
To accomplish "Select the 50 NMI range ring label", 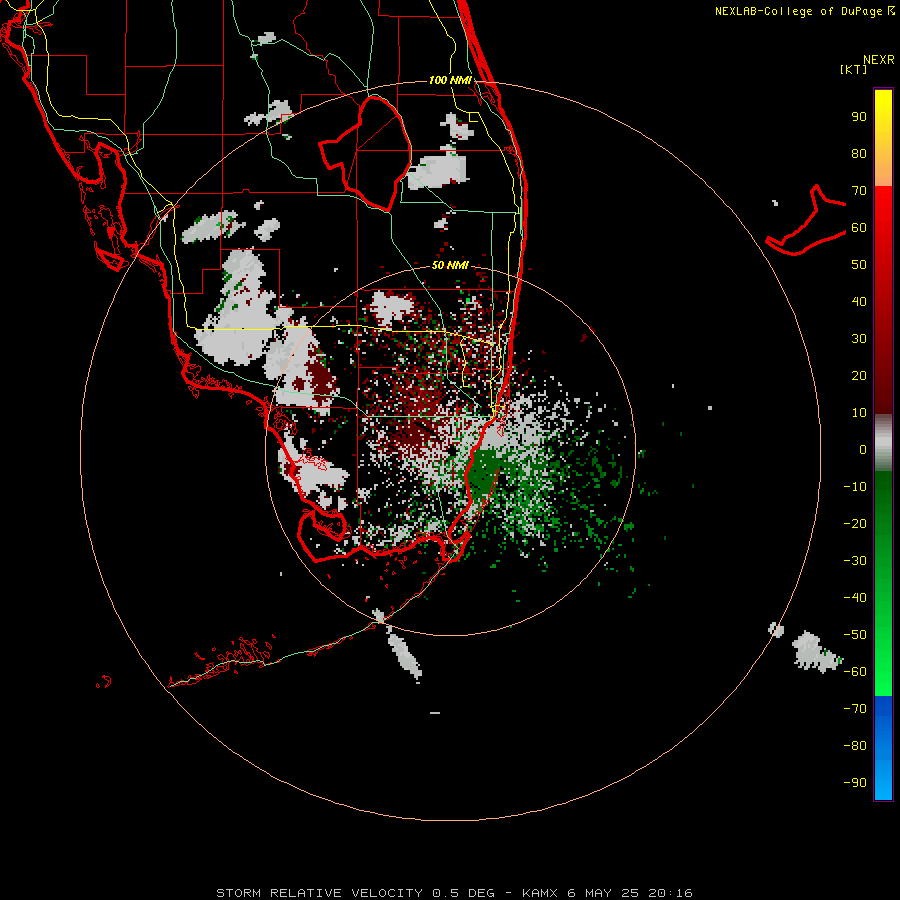I will point(450,265).
